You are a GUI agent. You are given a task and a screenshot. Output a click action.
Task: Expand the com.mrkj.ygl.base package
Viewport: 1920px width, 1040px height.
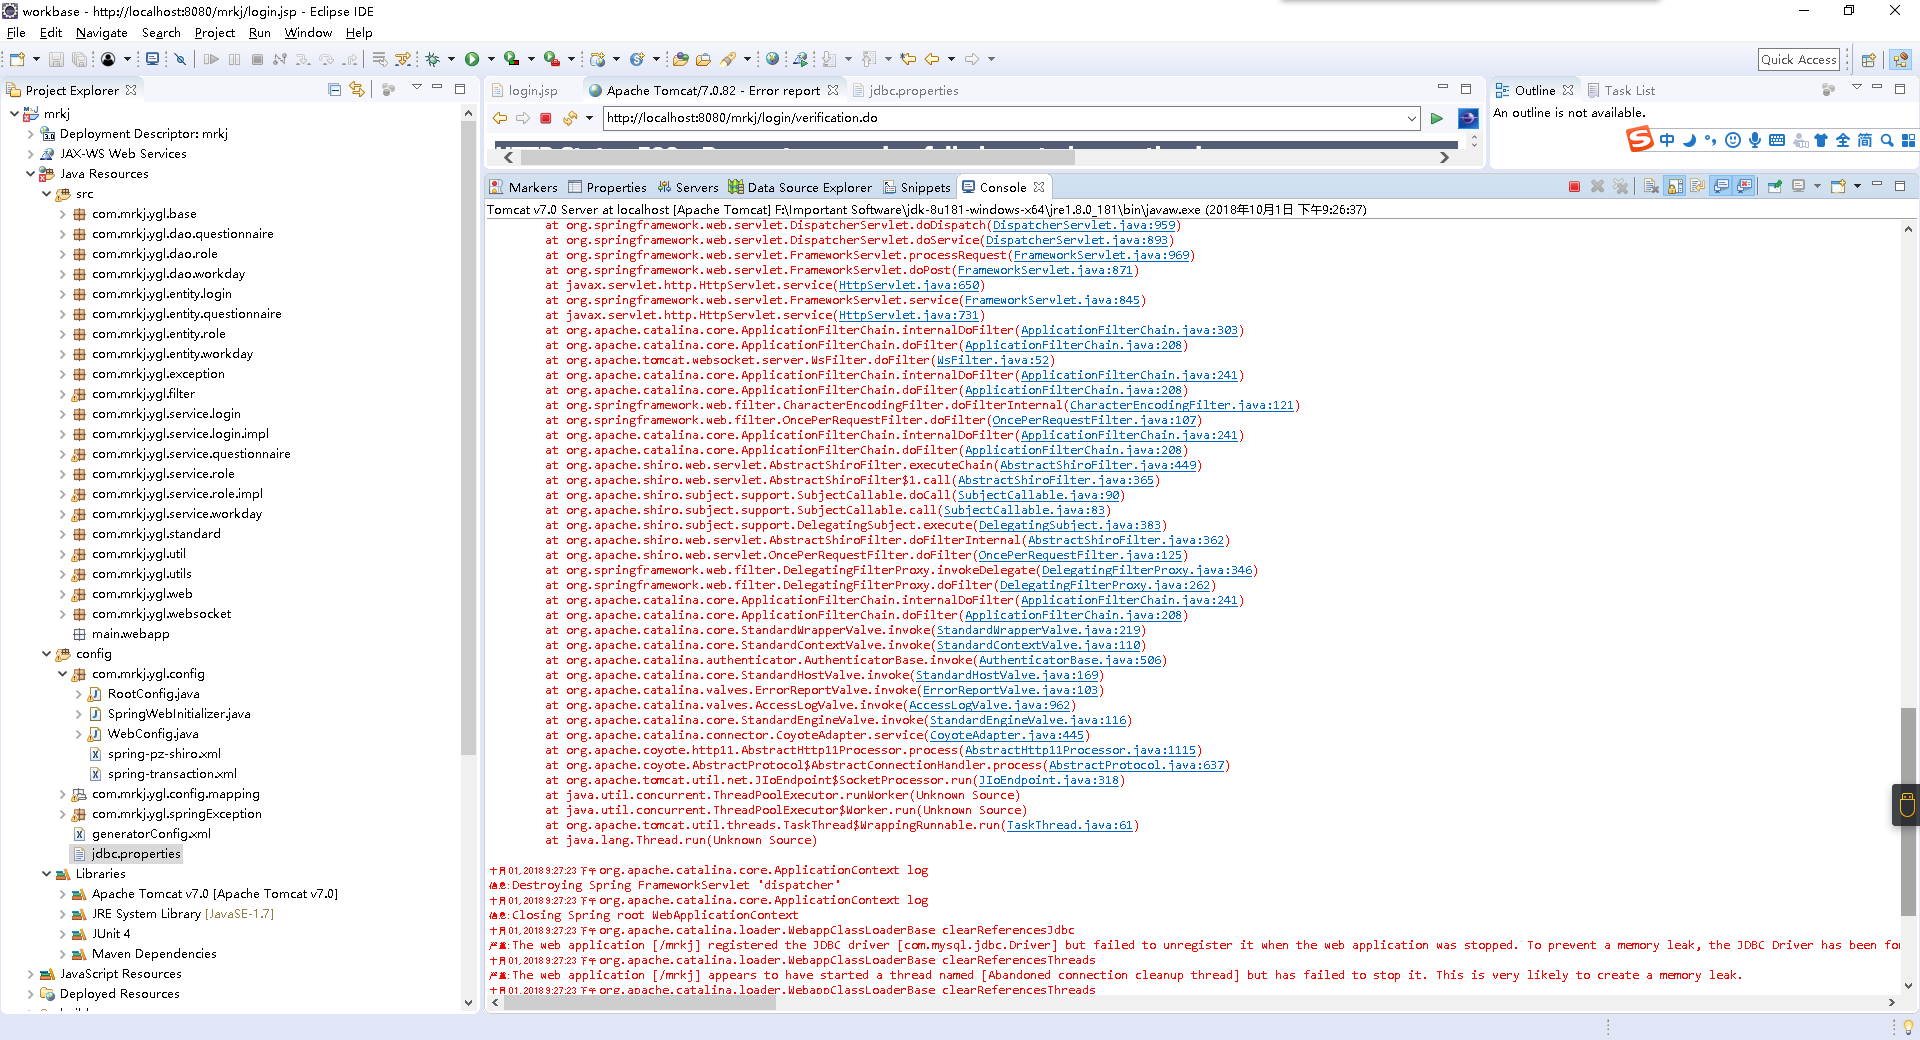62,214
